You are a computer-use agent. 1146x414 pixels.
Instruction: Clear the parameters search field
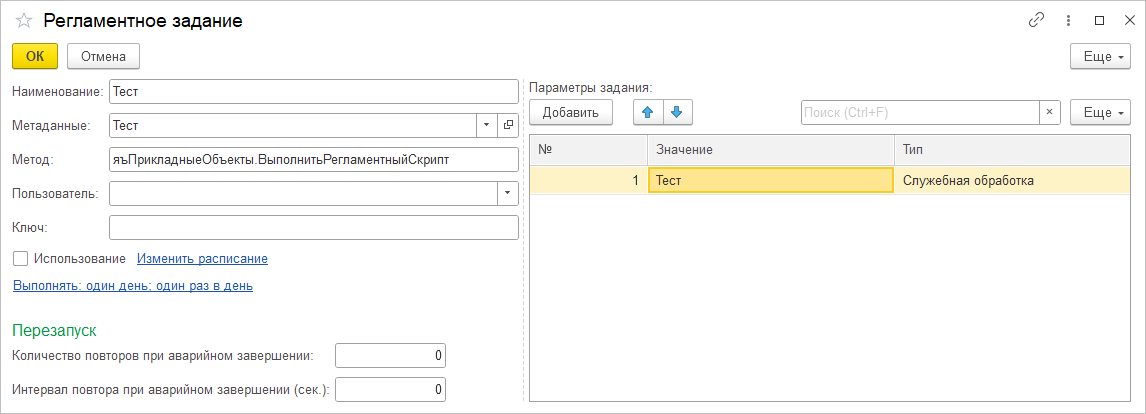click(x=1050, y=112)
